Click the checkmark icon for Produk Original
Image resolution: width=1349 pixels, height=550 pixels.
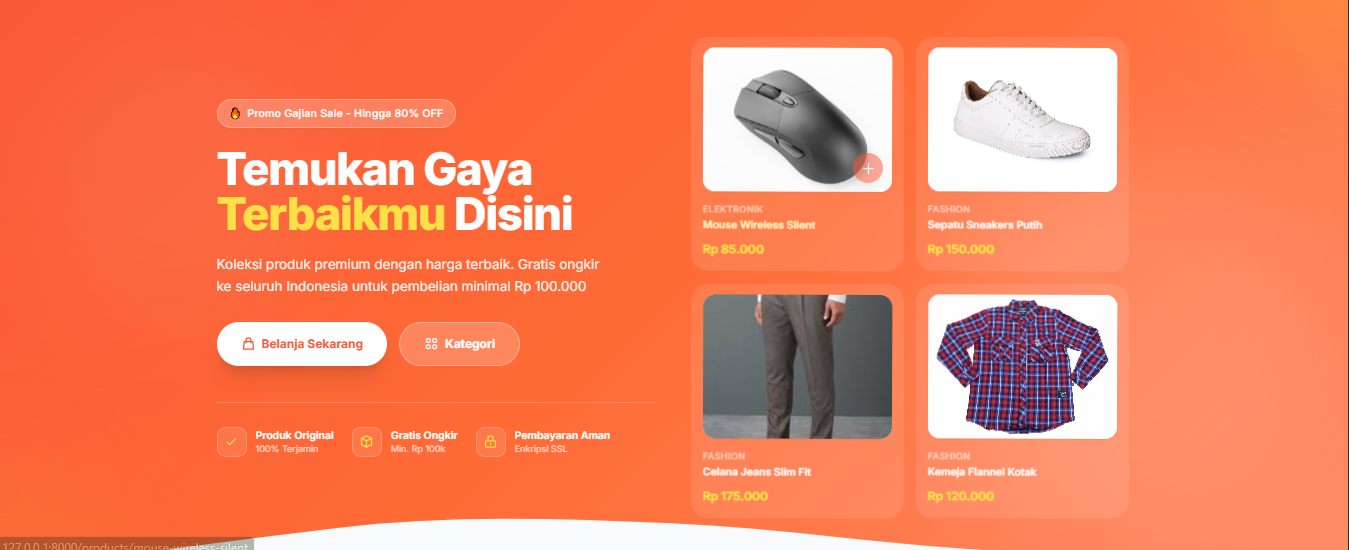click(231, 442)
